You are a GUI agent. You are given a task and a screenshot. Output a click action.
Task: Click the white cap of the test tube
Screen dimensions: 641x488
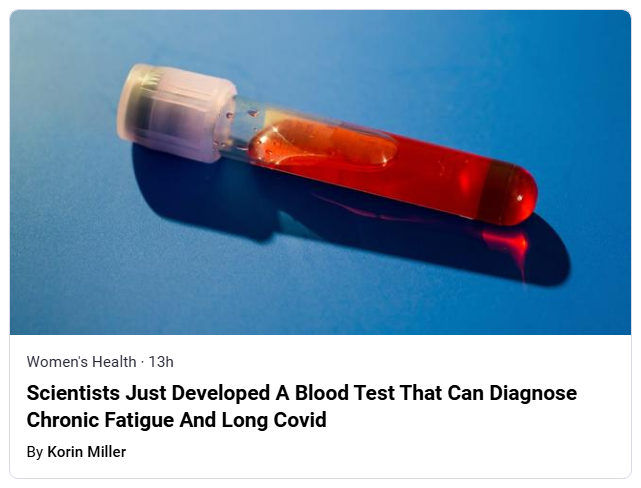click(x=176, y=112)
